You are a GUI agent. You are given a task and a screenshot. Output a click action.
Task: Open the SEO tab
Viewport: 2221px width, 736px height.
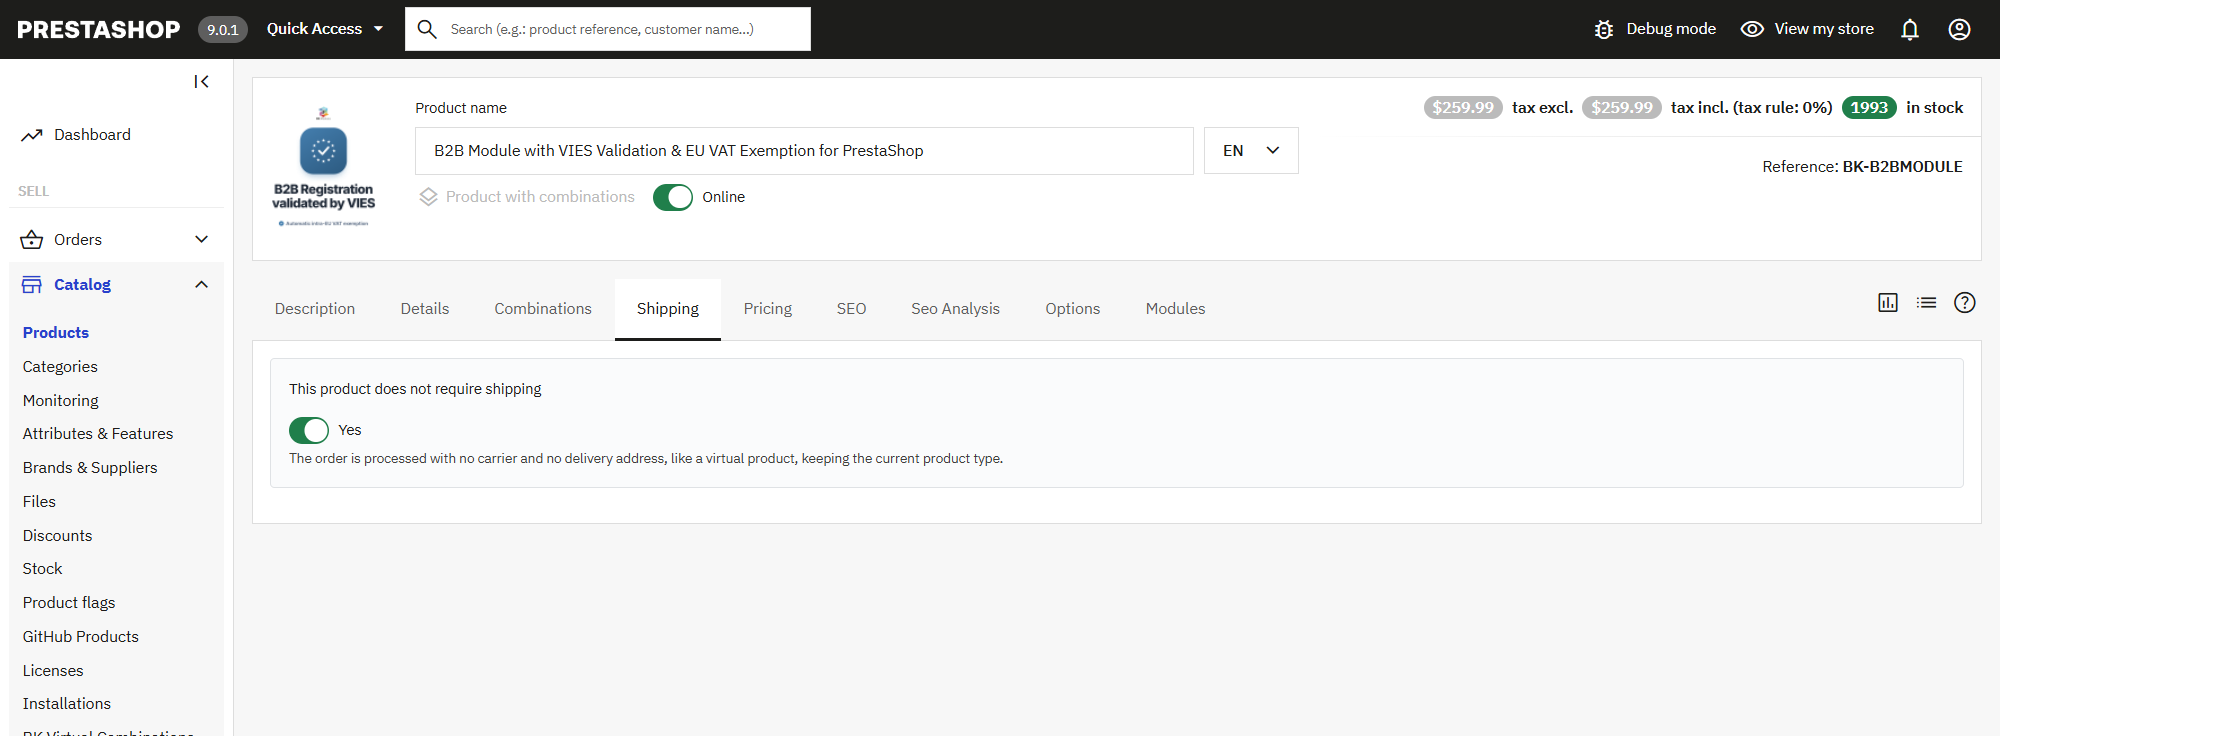tap(852, 309)
